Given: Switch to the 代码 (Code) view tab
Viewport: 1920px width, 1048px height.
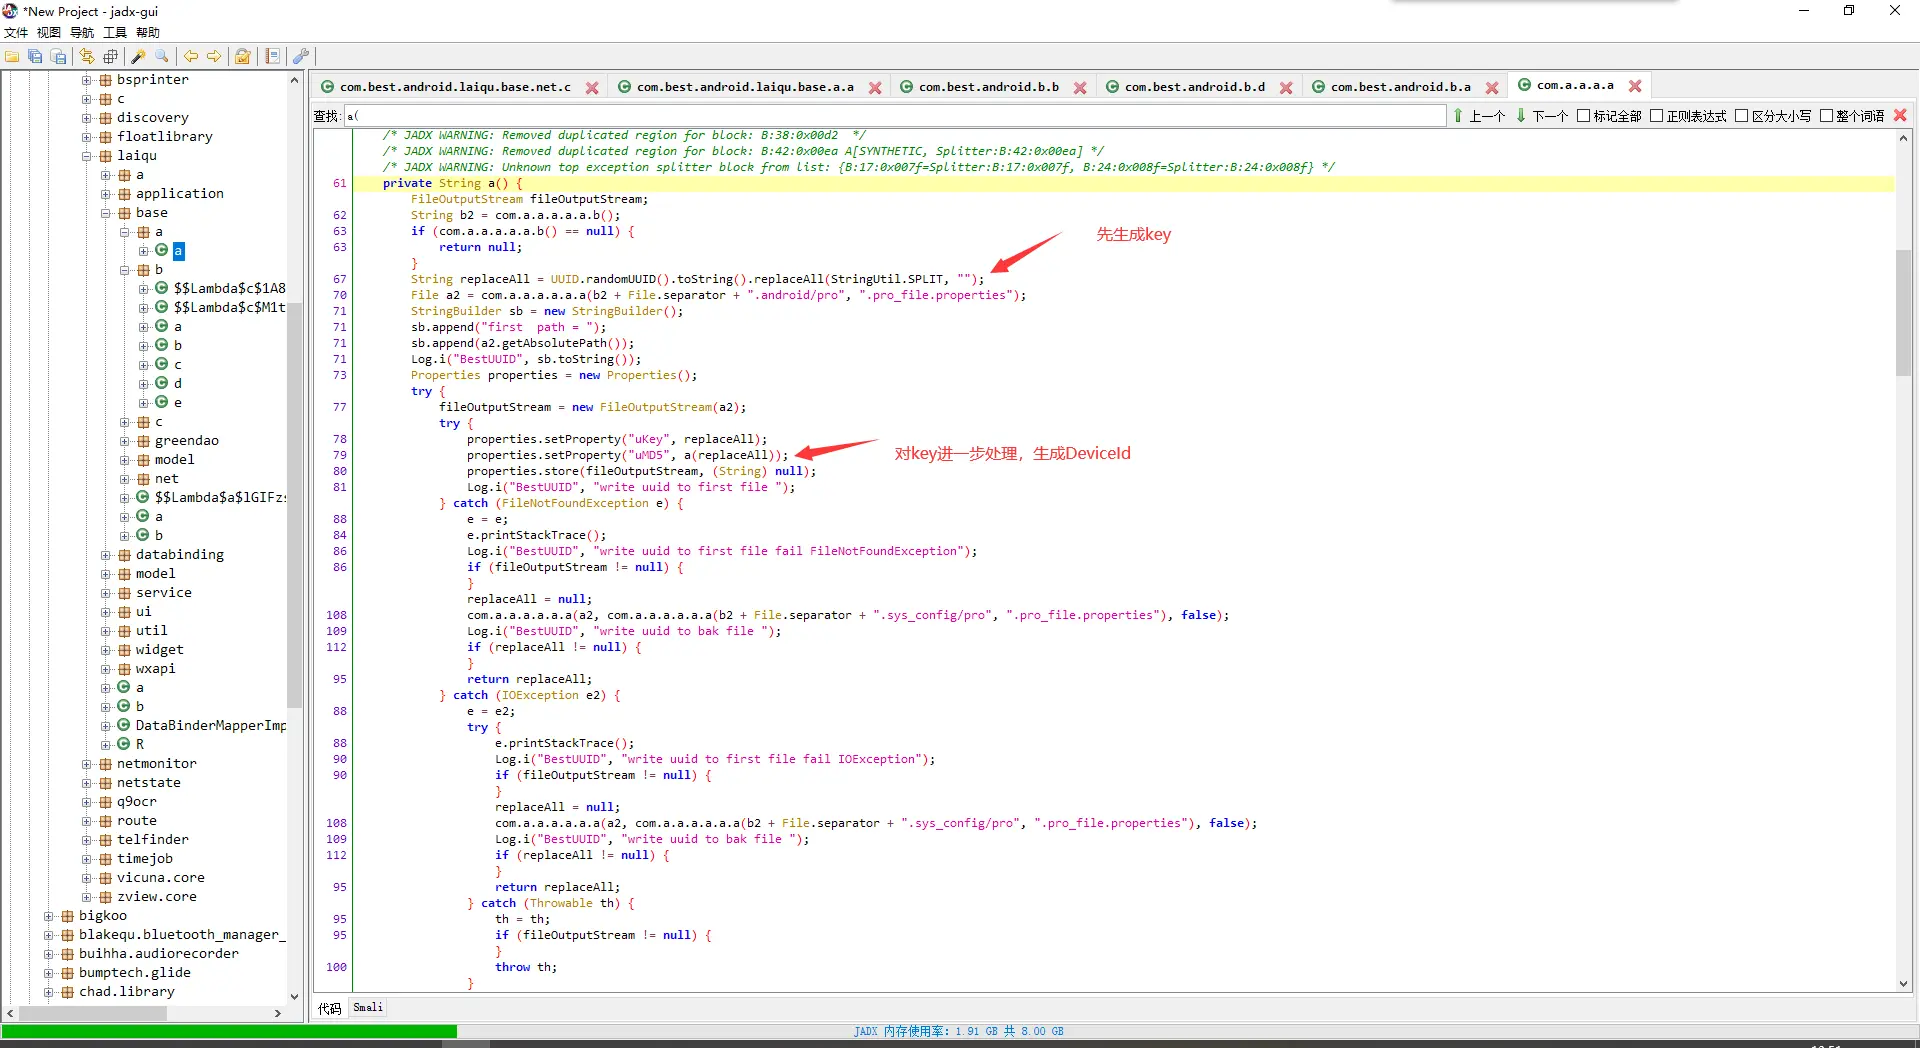Looking at the screenshot, I should (330, 1008).
